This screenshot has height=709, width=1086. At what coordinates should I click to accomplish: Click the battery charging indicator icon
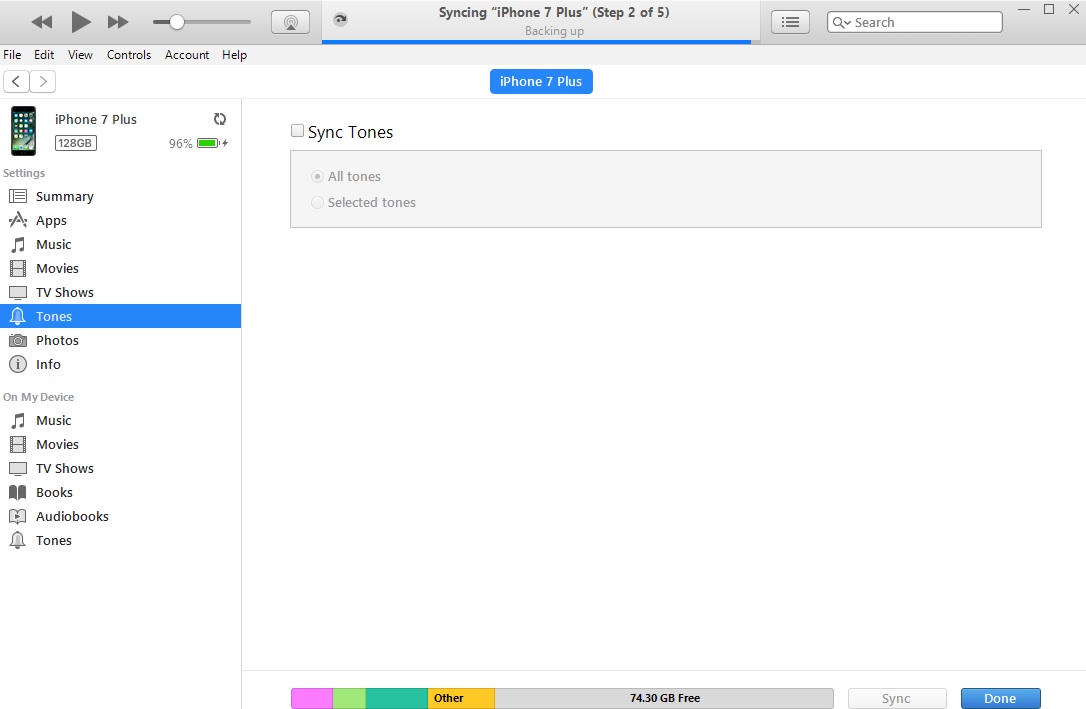pos(212,143)
